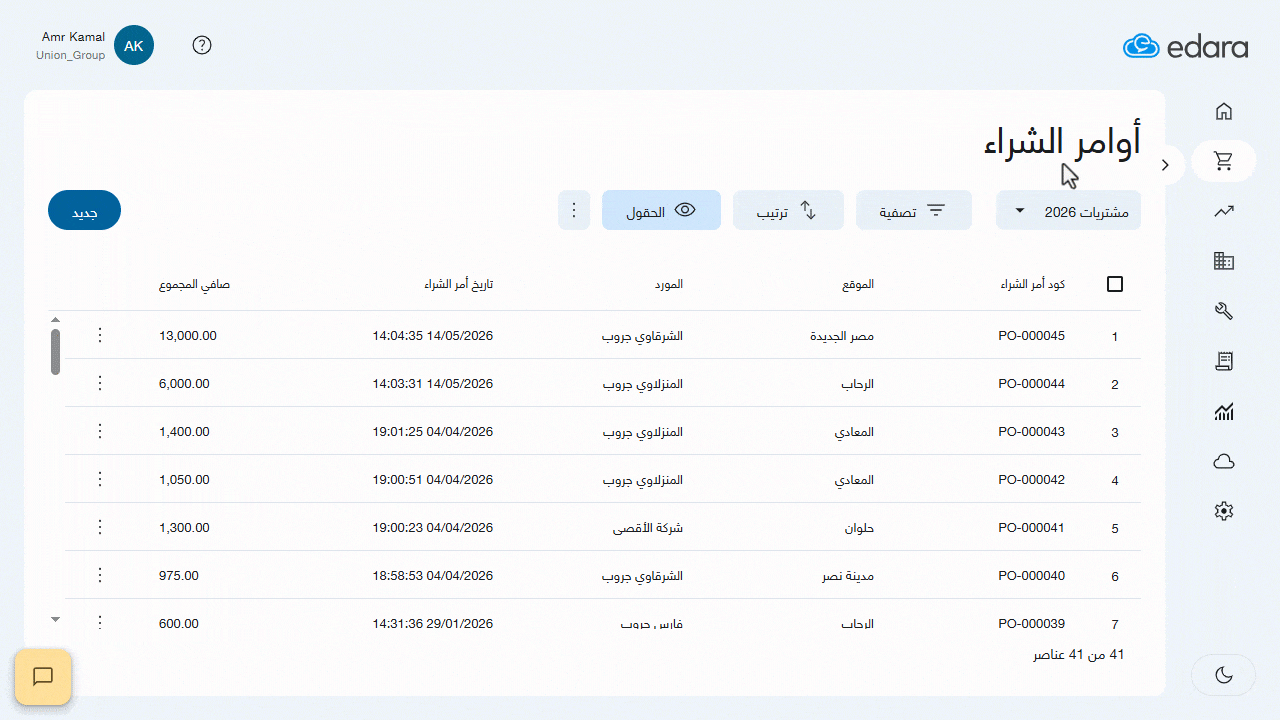Open the مشتريات 2026 view dropdown

[x=1068, y=210]
